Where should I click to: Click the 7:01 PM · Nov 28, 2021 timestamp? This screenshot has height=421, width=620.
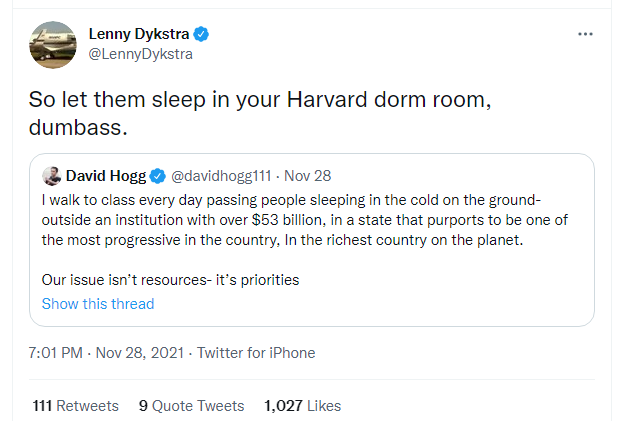(x=106, y=353)
